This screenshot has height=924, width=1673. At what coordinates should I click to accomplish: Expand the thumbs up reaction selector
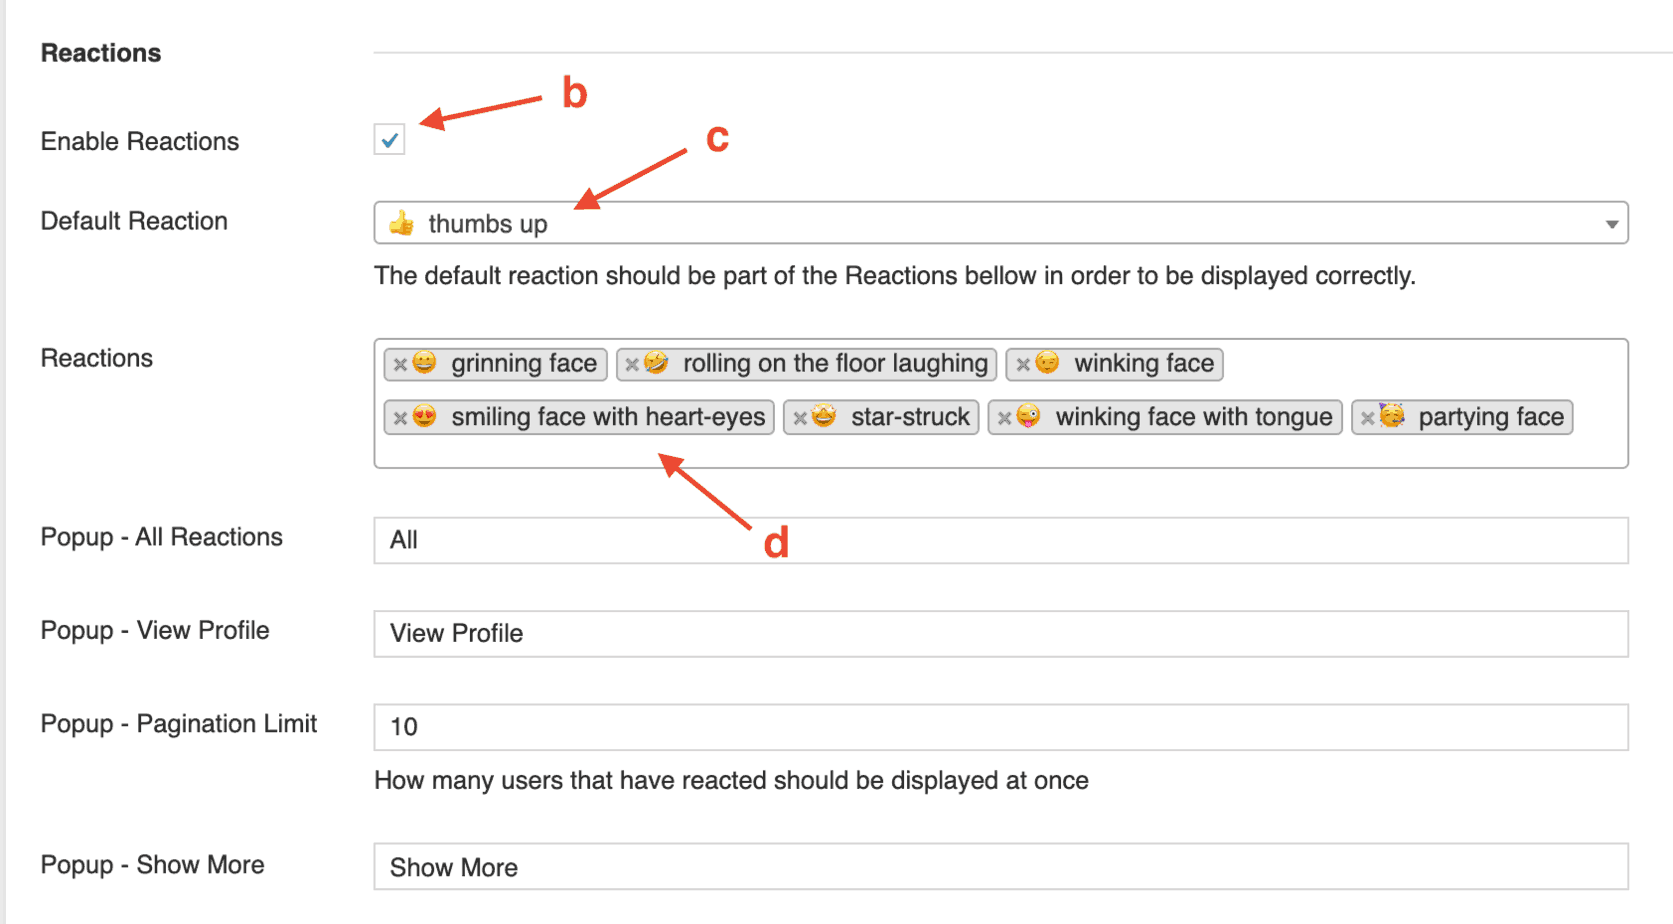point(1000,223)
